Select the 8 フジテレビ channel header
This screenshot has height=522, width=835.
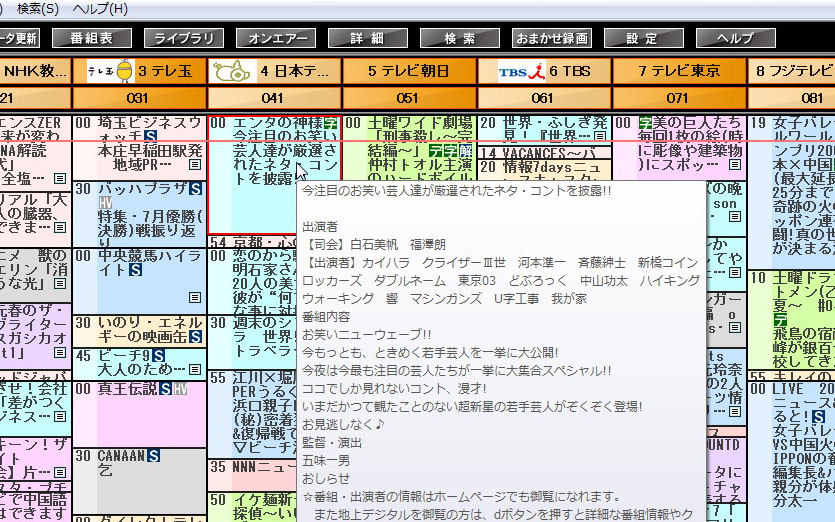point(792,71)
